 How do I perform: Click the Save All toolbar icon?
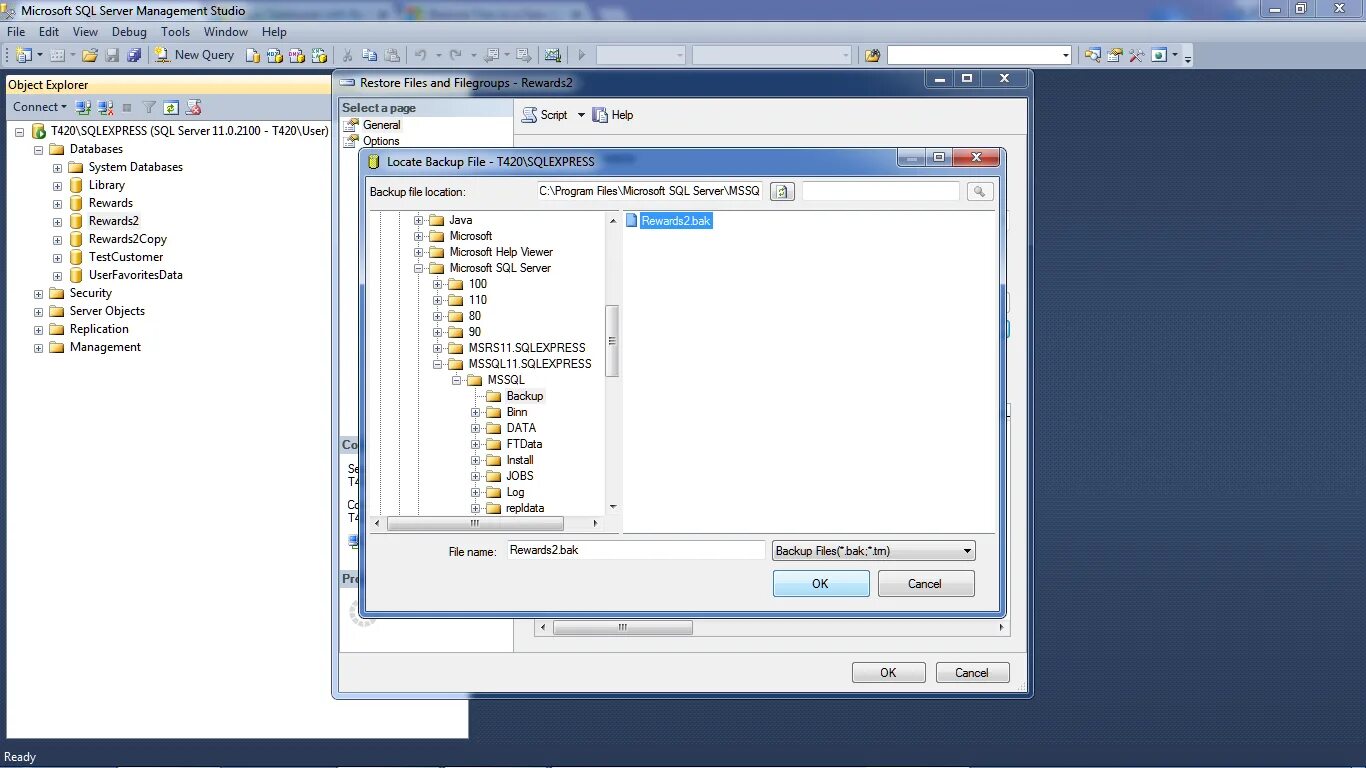[x=134, y=55]
